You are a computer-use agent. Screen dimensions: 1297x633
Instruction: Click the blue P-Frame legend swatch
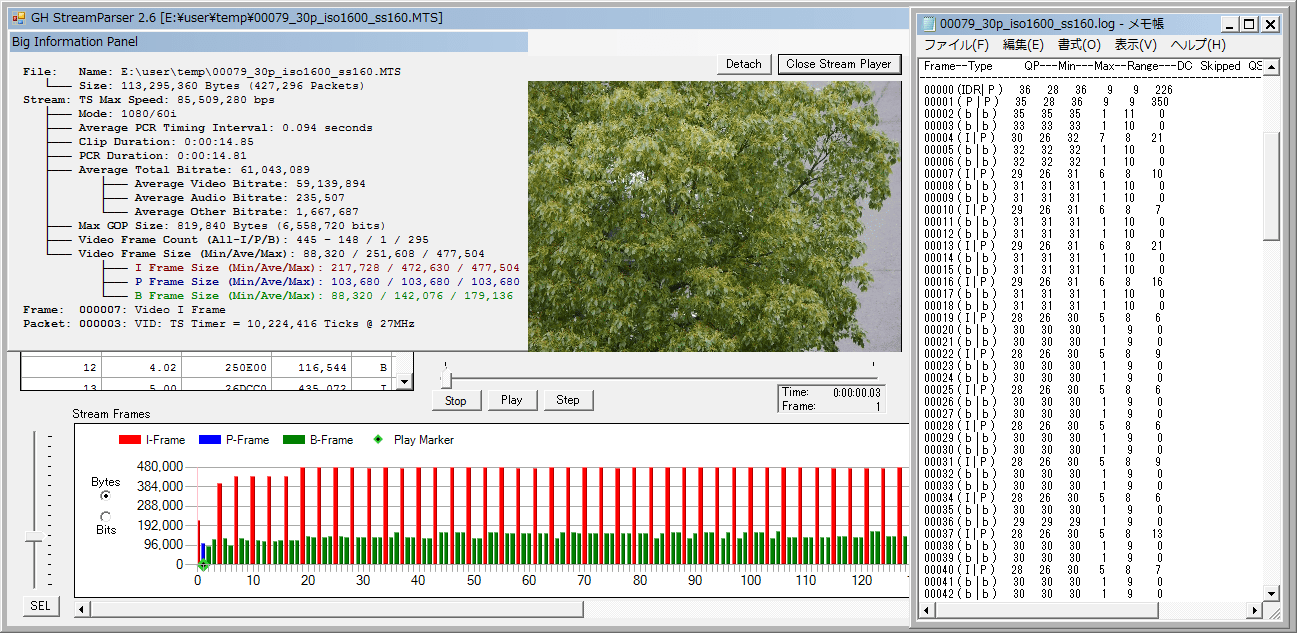click(x=209, y=440)
